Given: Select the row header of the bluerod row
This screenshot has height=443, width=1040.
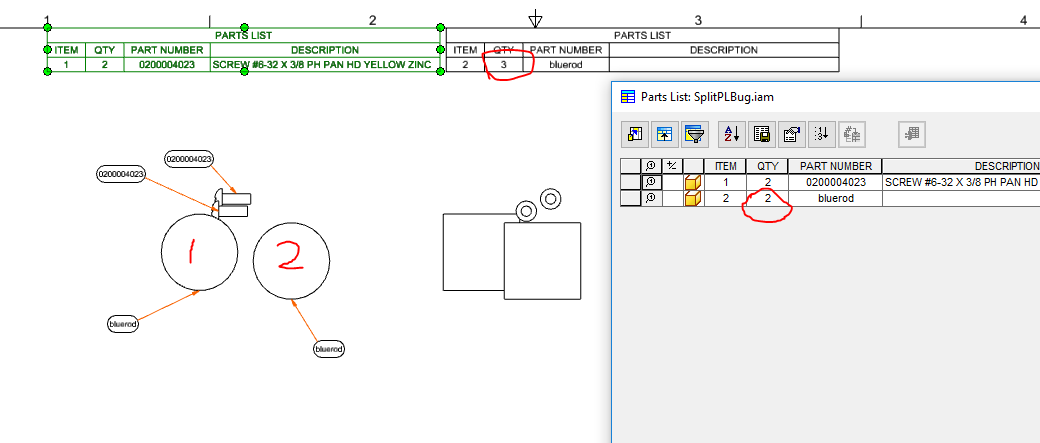Looking at the screenshot, I should pos(631,198).
